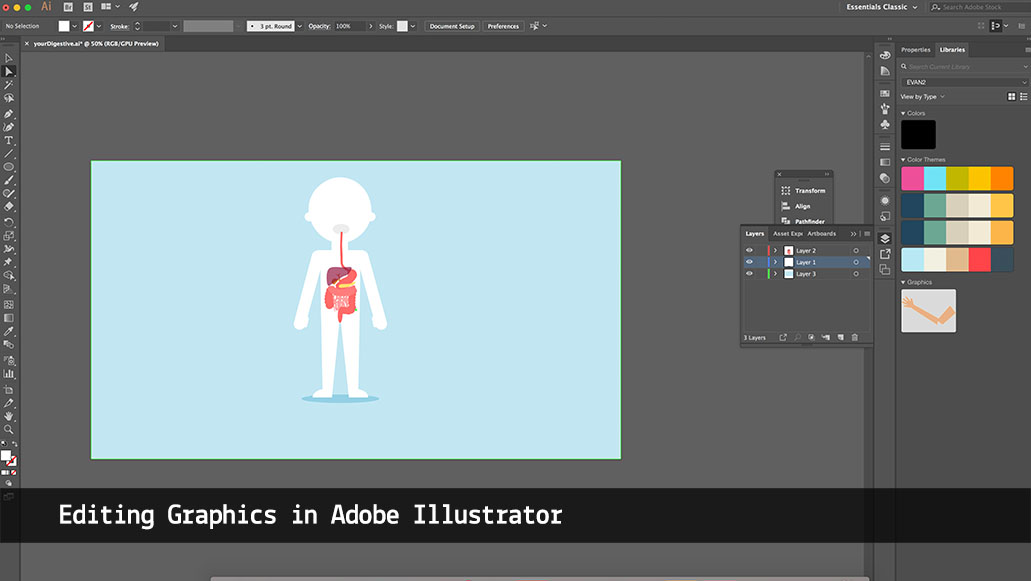Open the Essentials Classic workspace dropdown
This screenshot has width=1031, height=581.
click(x=879, y=7)
